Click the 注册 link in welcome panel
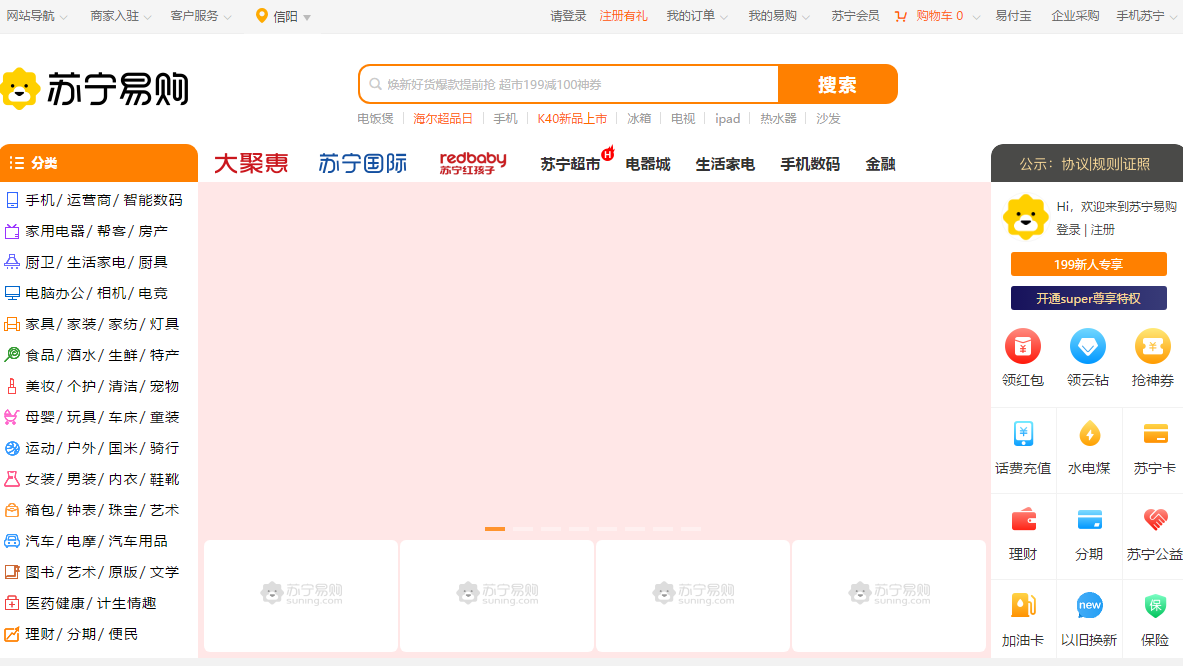The image size is (1183, 666). coord(1102,229)
